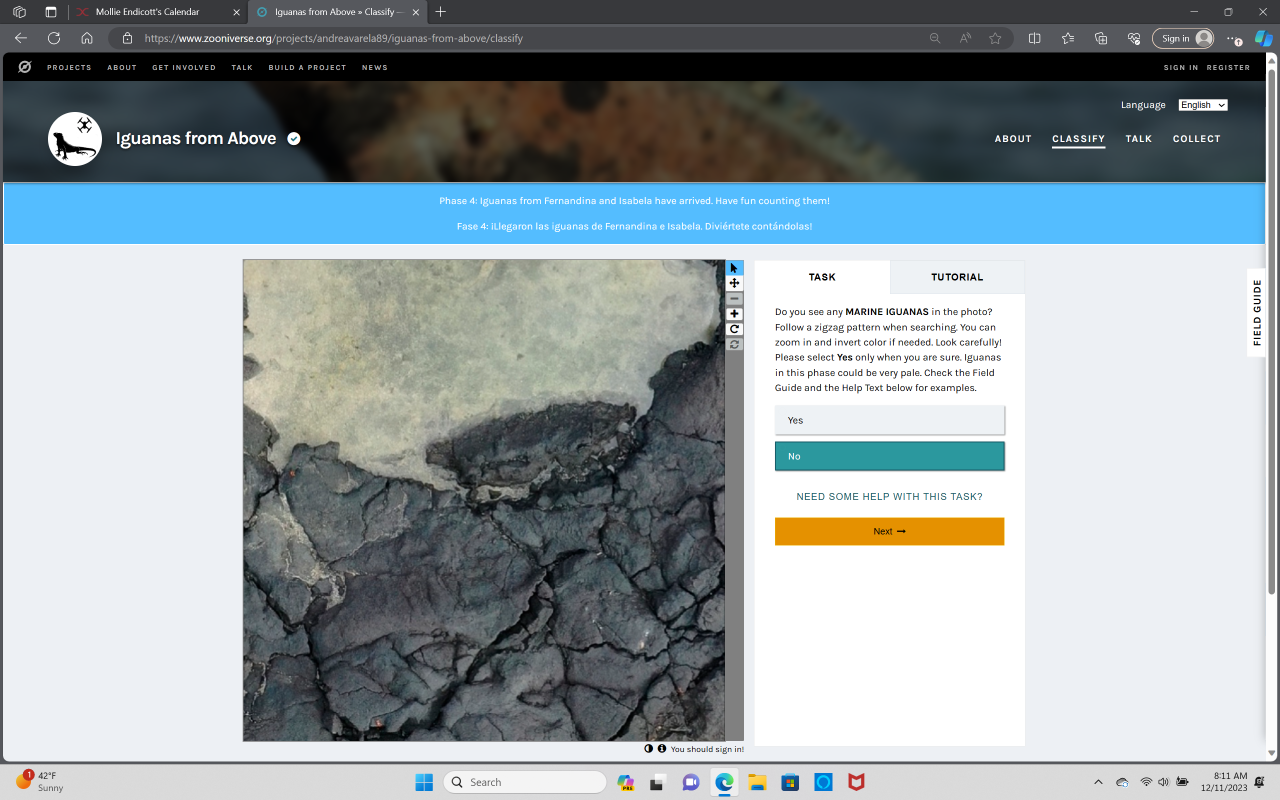This screenshot has height=800, width=1280.
Task: Show hidden system tray icons
Action: coord(1098,782)
